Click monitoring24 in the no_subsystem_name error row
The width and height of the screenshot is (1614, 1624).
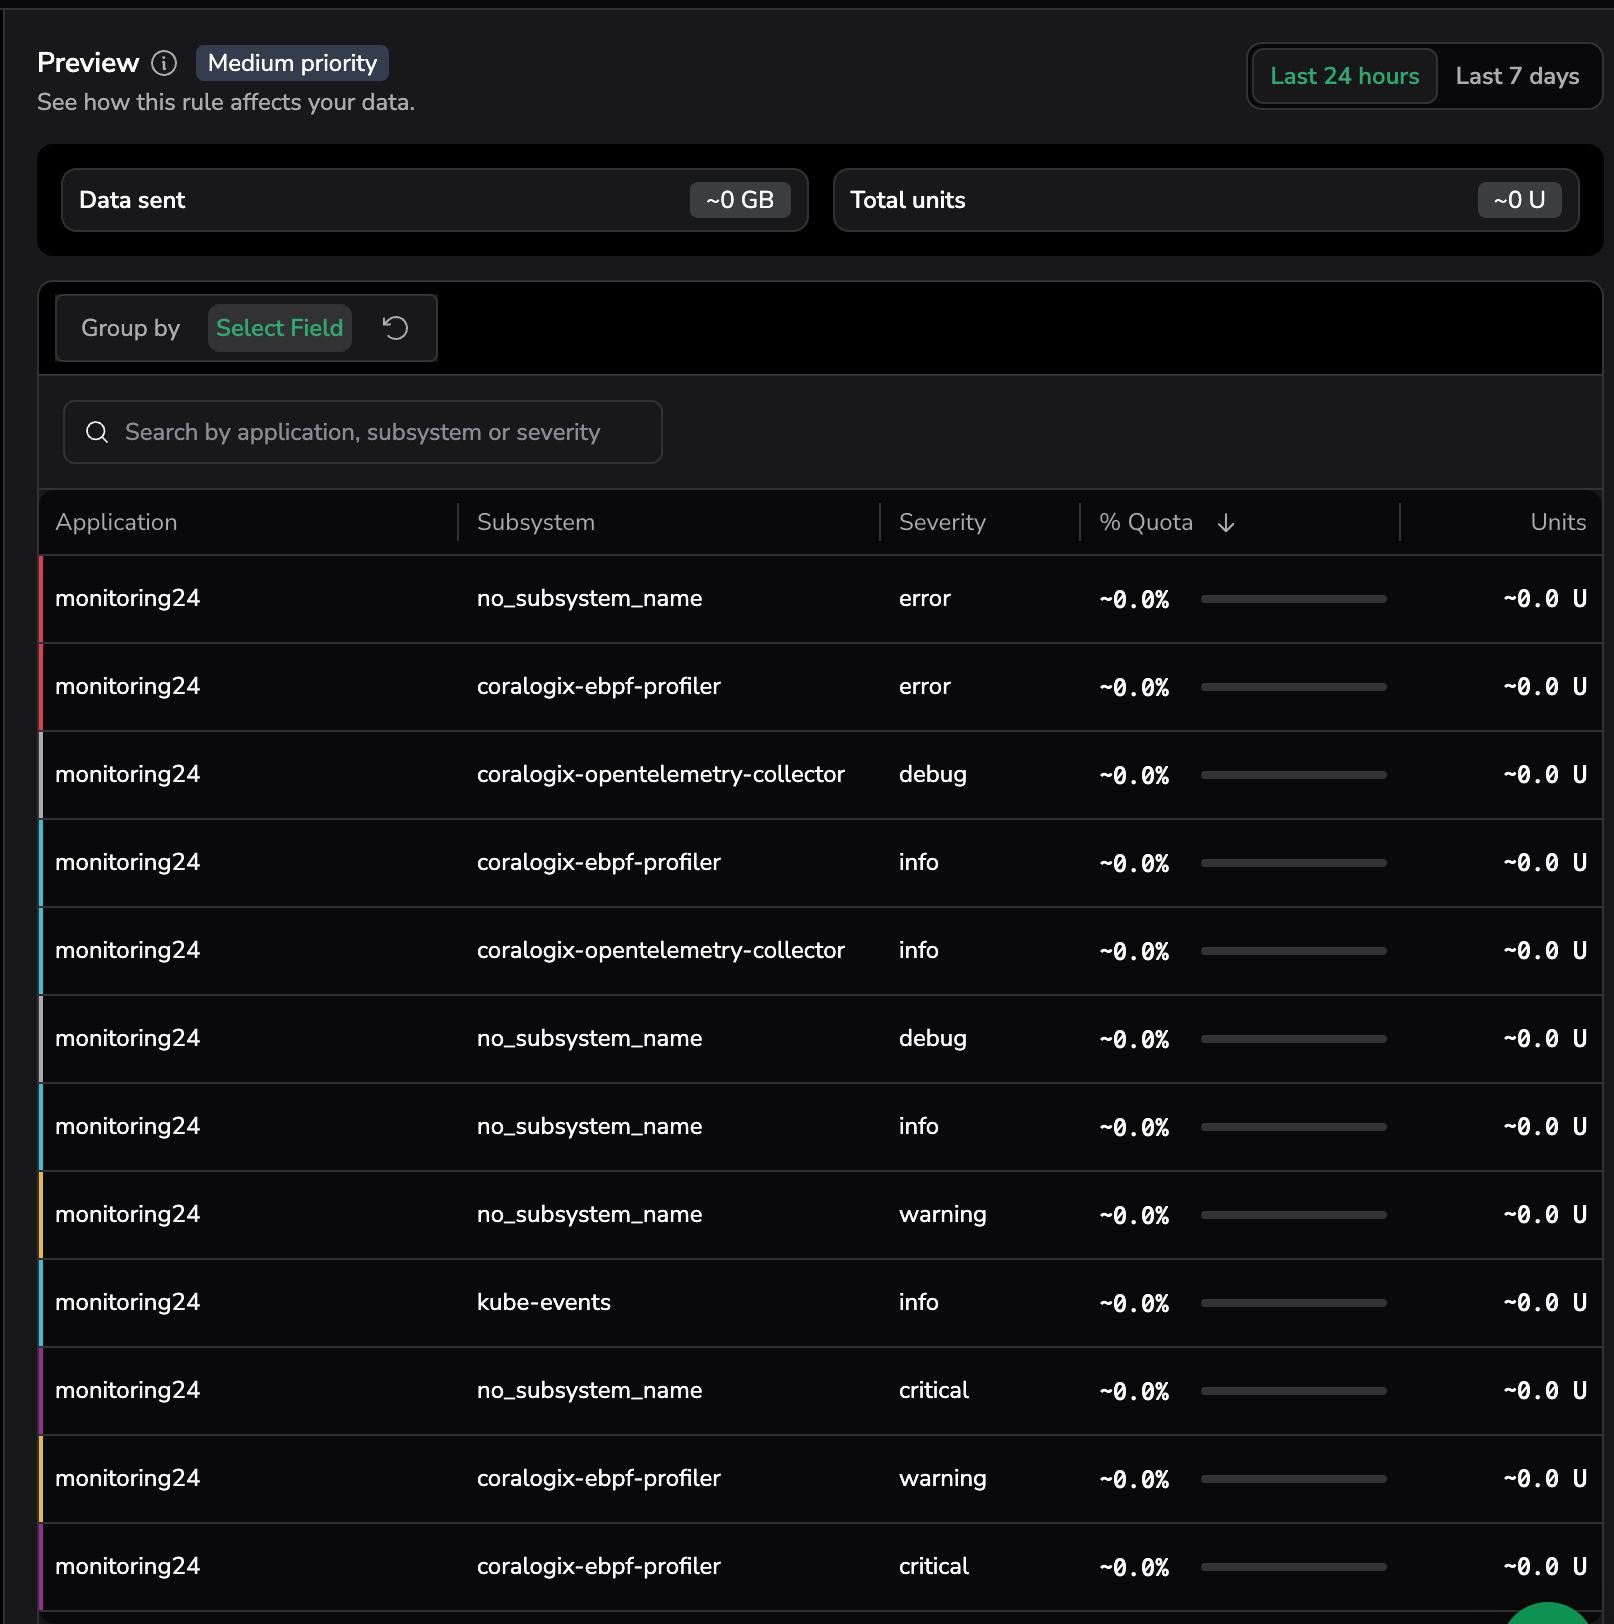coord(128,598)
